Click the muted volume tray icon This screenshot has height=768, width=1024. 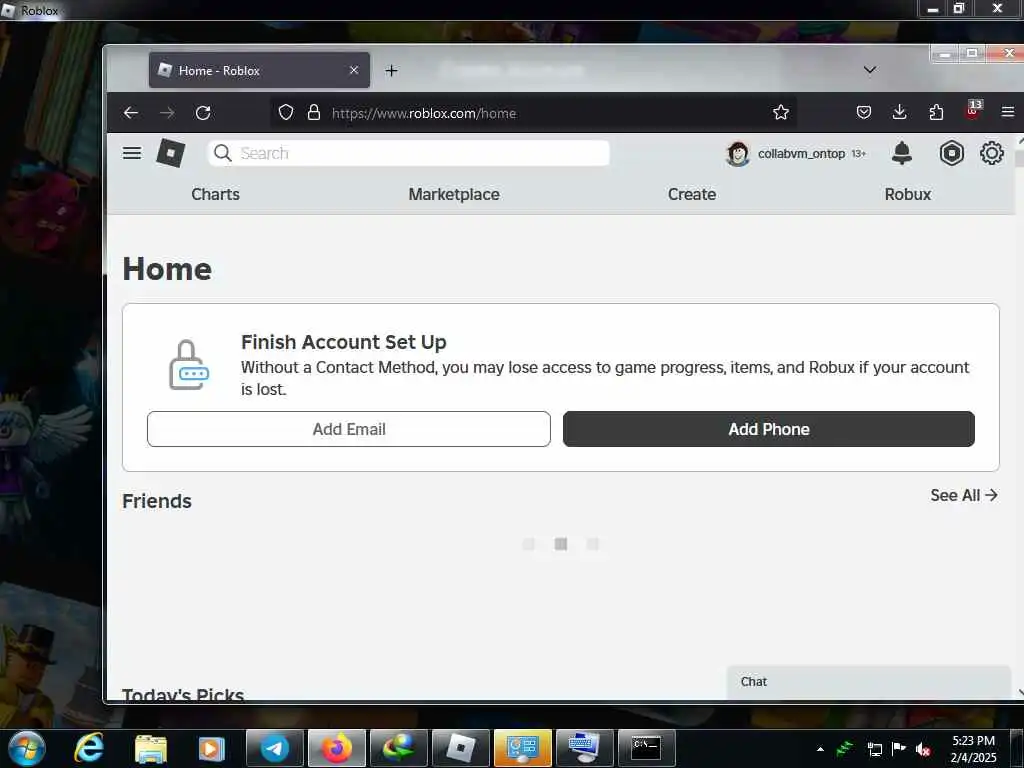(x=923, y=749)
